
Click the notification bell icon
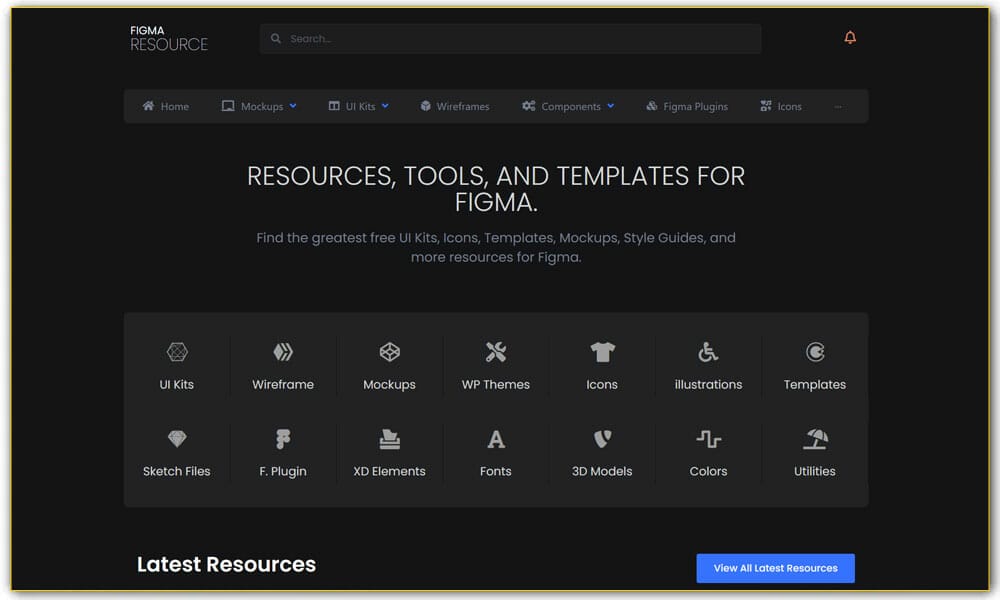pyautogui.click(x=849, y=36)
